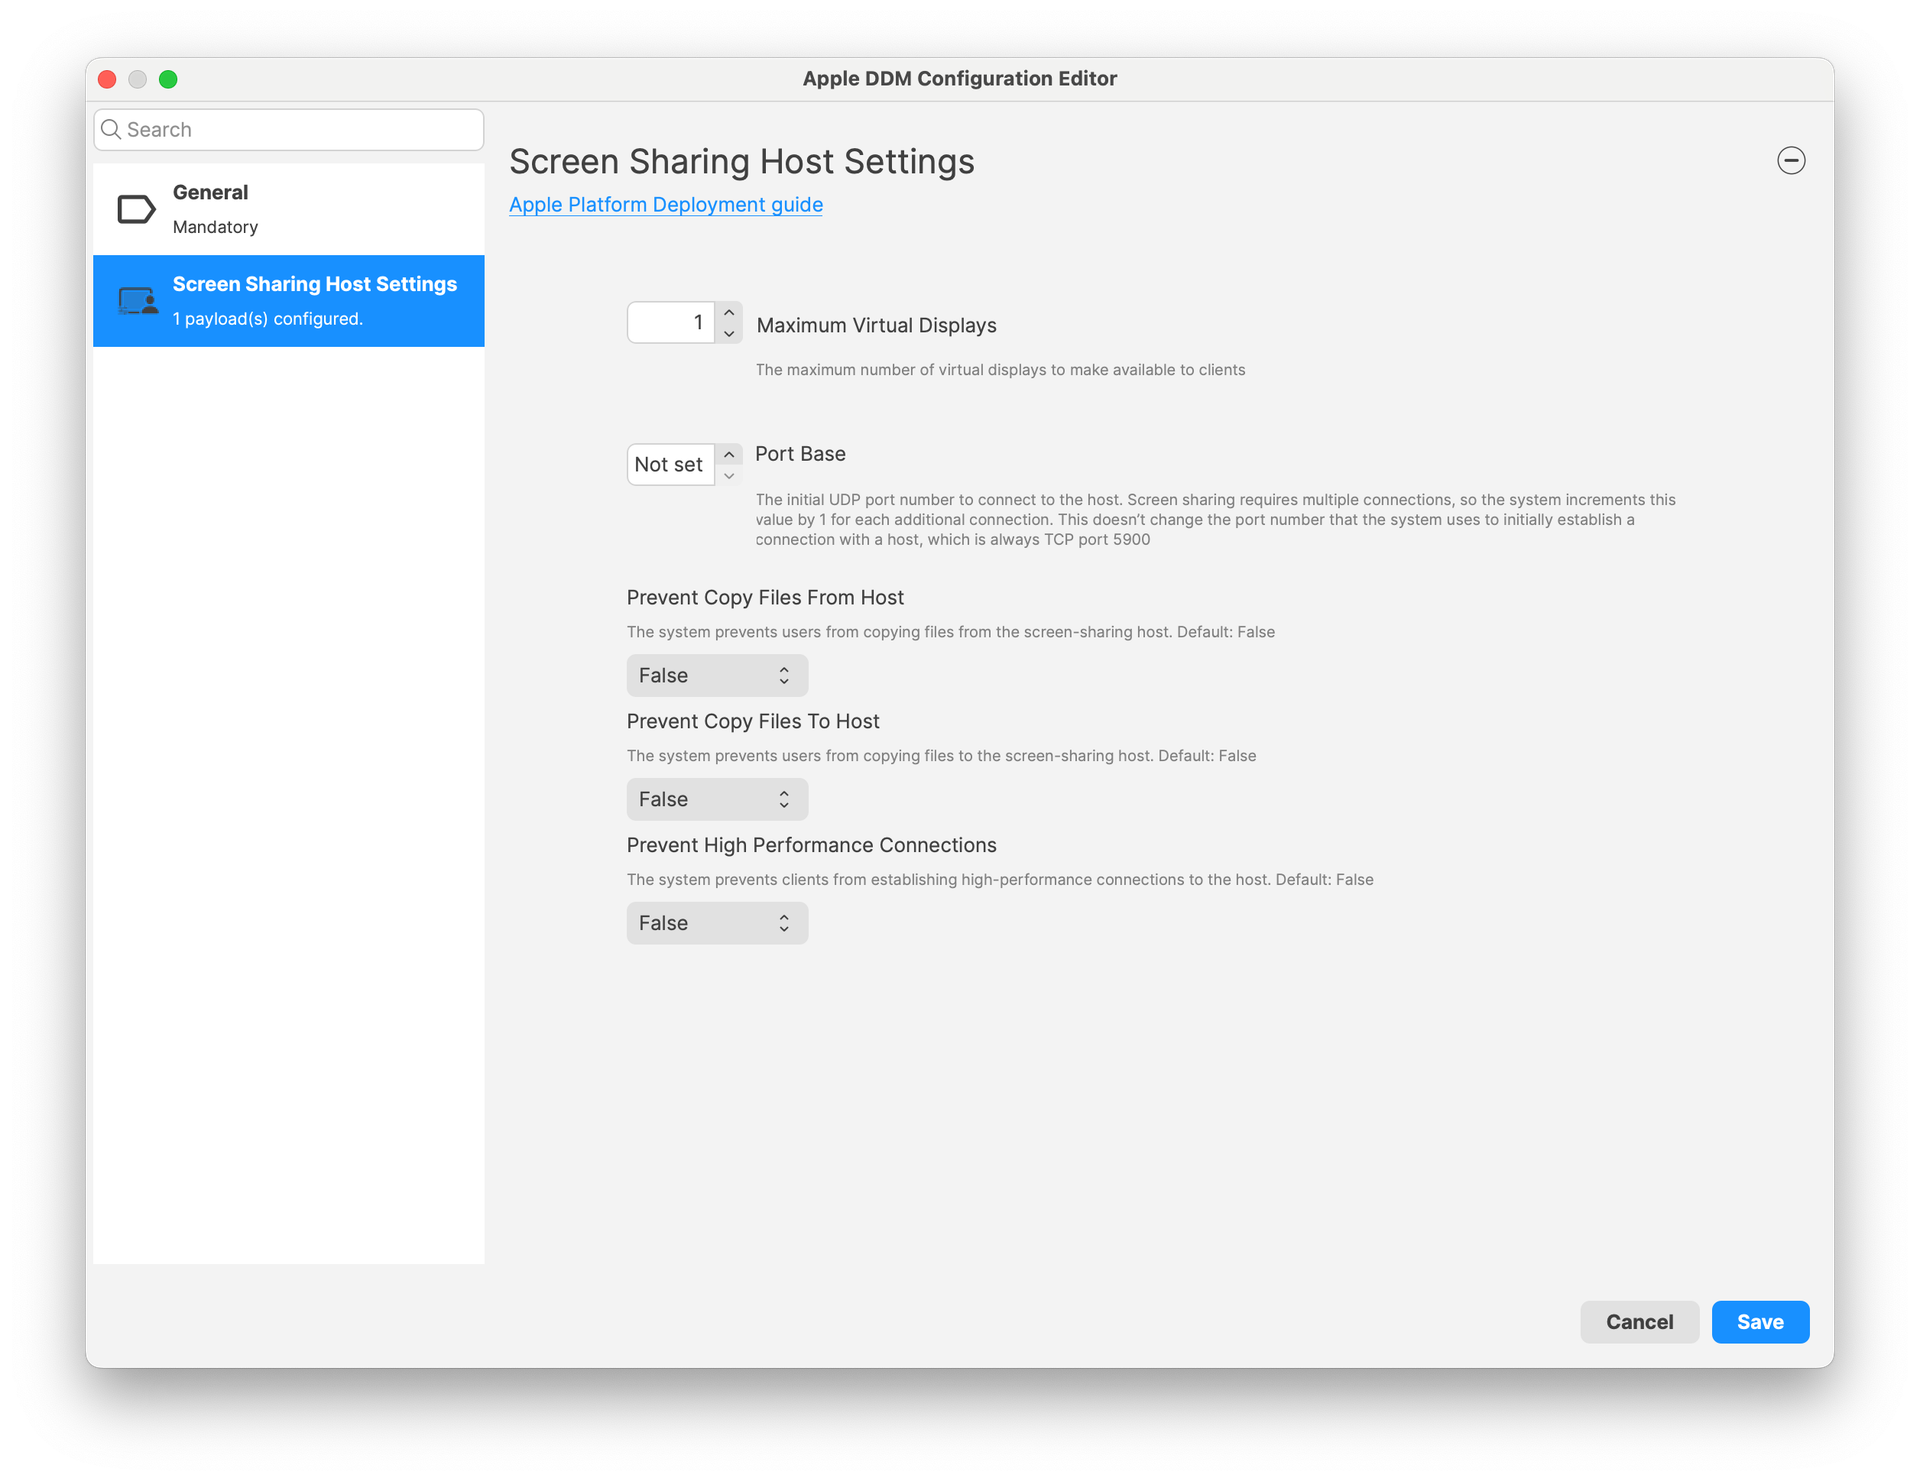Click the search magnifier icon
Viewport: 1920px width, 1481px height.
click(111, 129)
